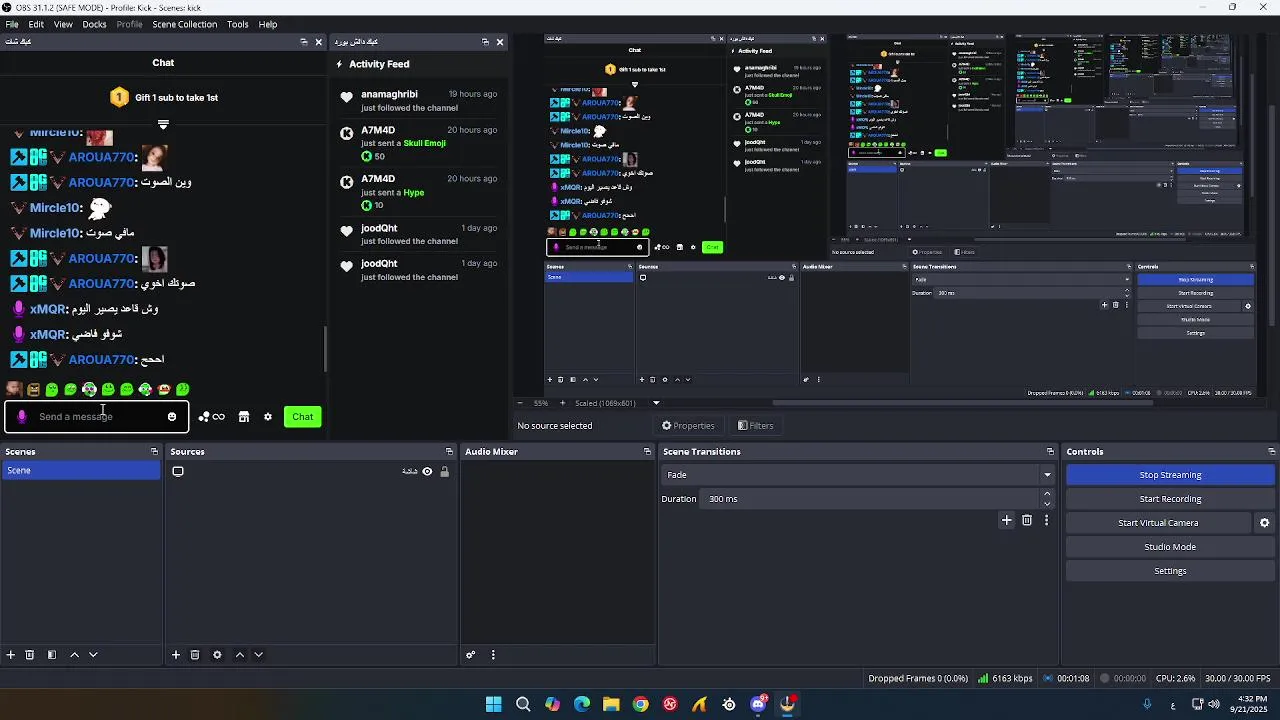Open the File menu
The height and width of the screenshot is (720, 1280).
pos(12,24)
